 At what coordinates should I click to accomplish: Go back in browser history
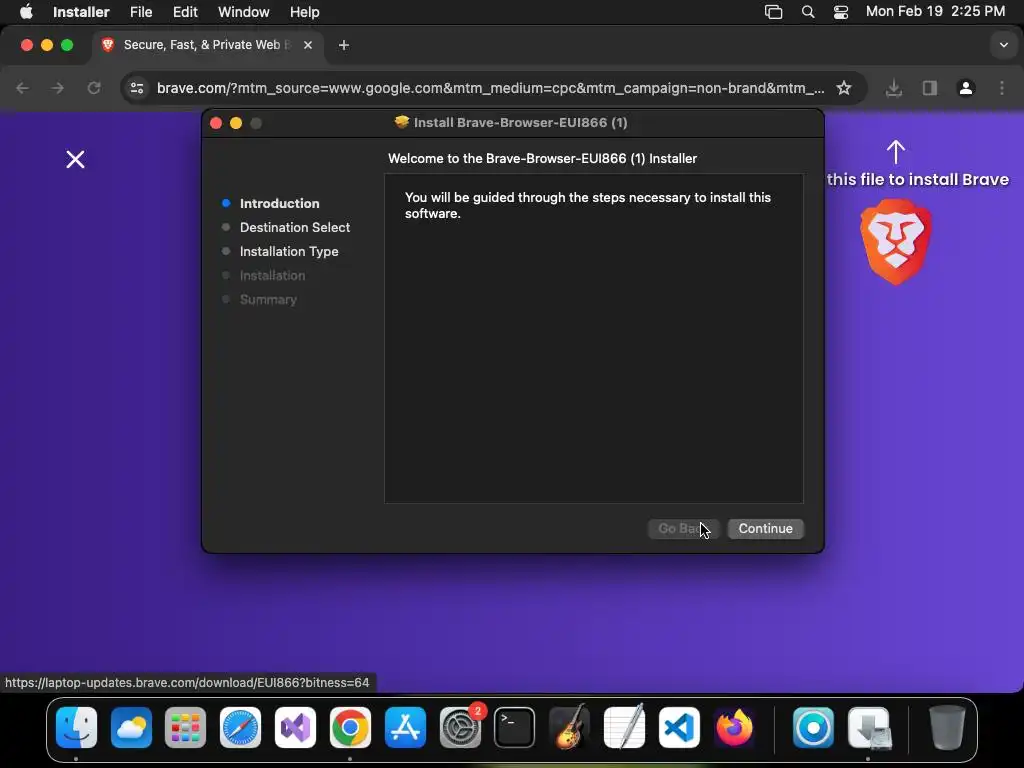(22, 88)
